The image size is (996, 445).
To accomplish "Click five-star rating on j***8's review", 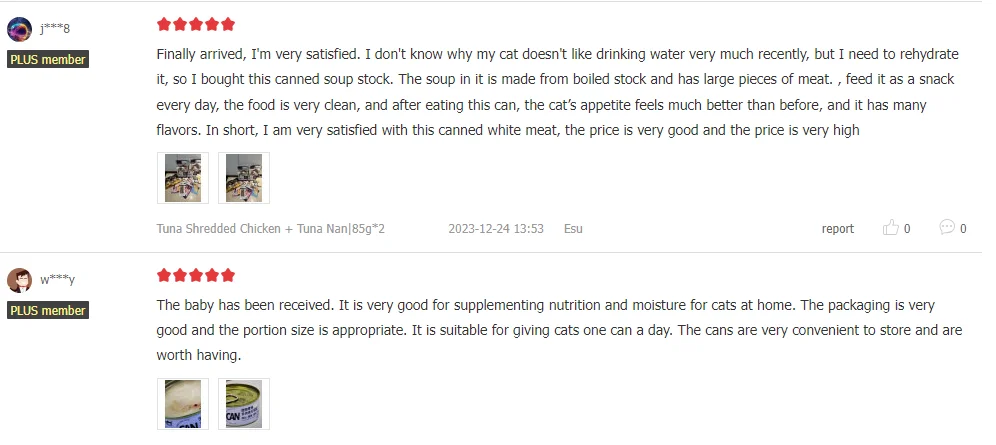I will click(196, 24).
